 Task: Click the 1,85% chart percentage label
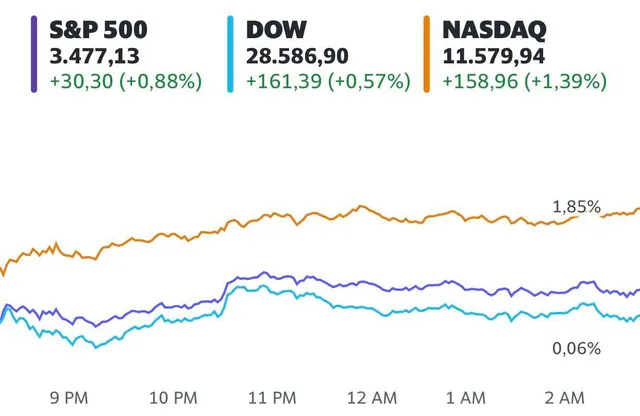[x=576, y=207]
